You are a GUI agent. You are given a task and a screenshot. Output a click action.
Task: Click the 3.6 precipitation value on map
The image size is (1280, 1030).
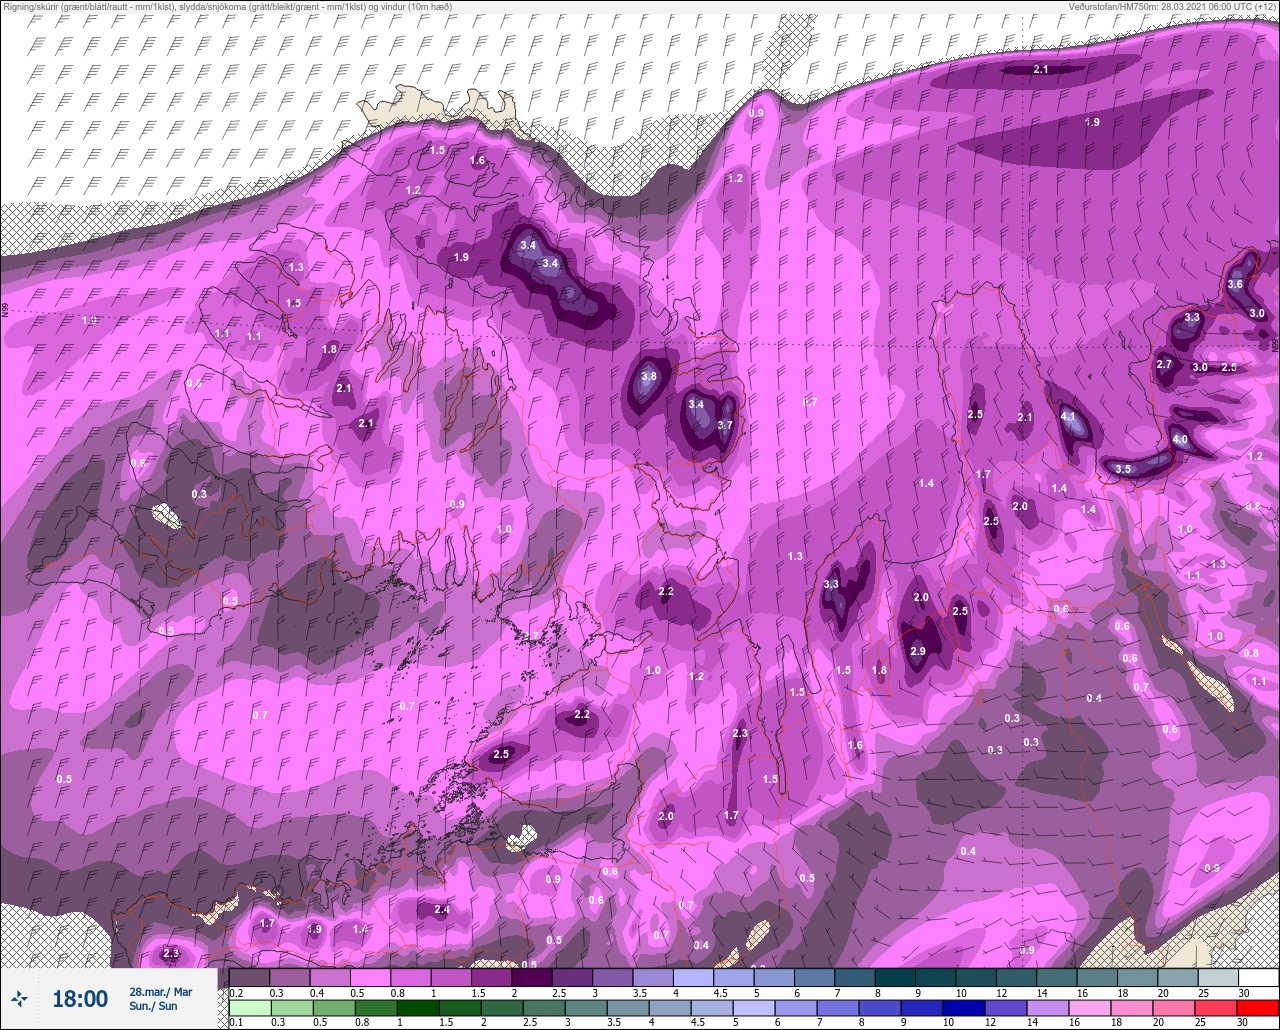pyautogui.click(x=1235, y=284)
